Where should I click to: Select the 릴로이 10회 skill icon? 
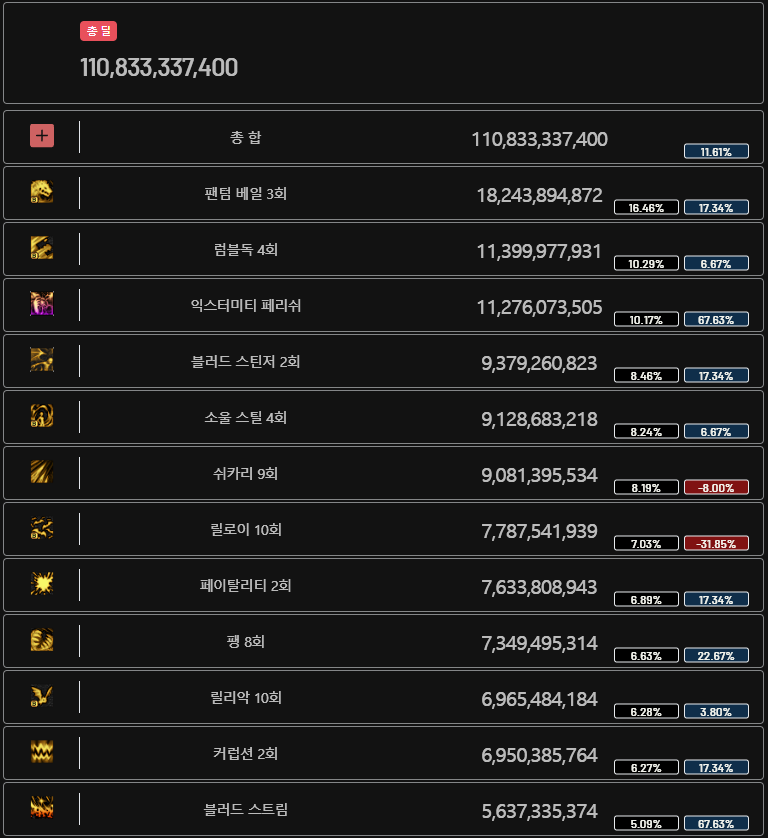click(x=42, y=528)
